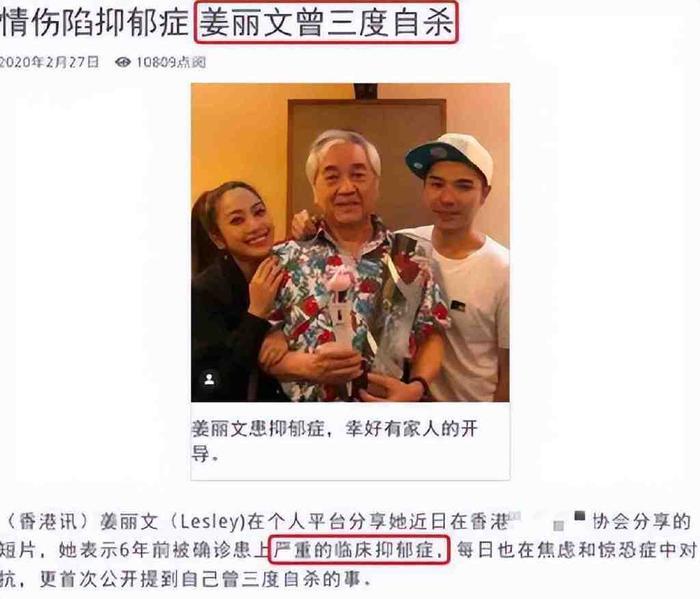Click the highlighted phrase 严重的临床抑郁症

[x=359, y=549]
